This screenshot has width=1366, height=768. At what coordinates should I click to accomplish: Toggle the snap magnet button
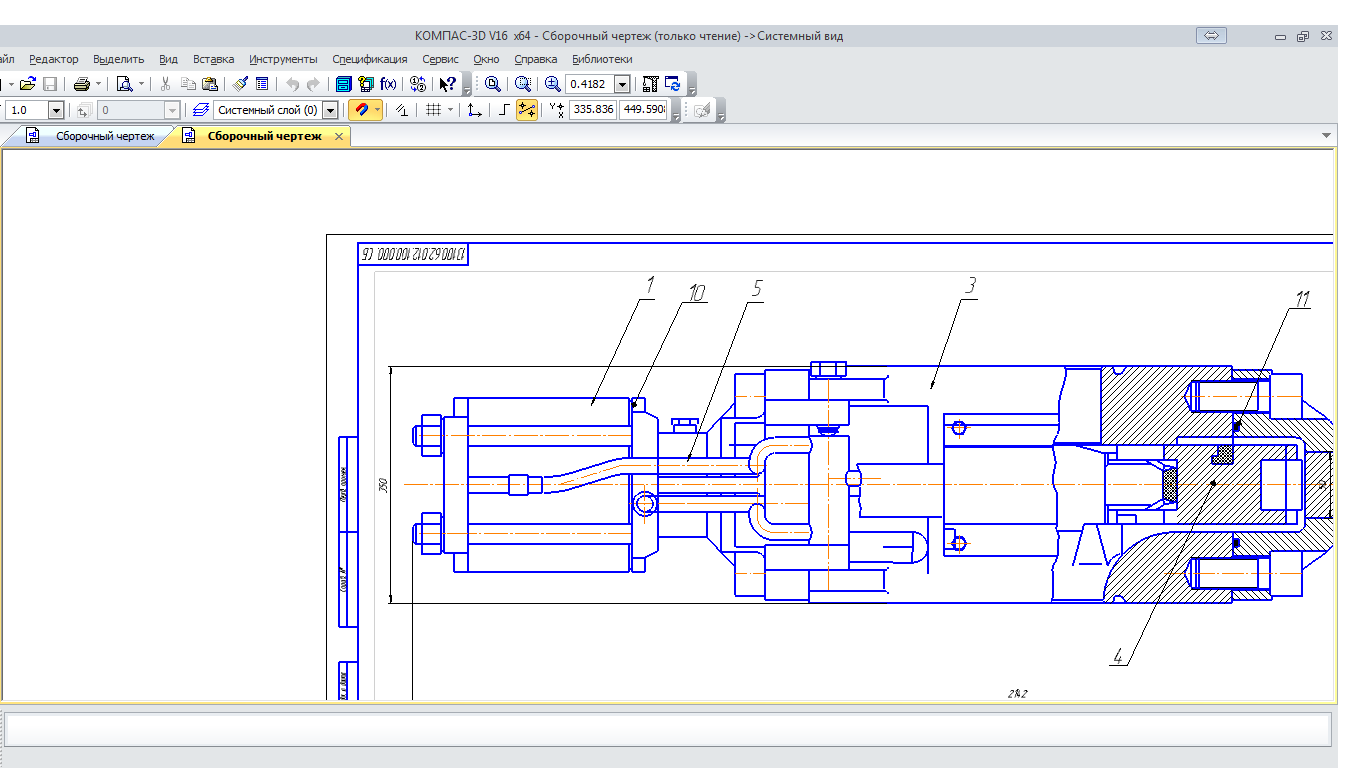360,110
